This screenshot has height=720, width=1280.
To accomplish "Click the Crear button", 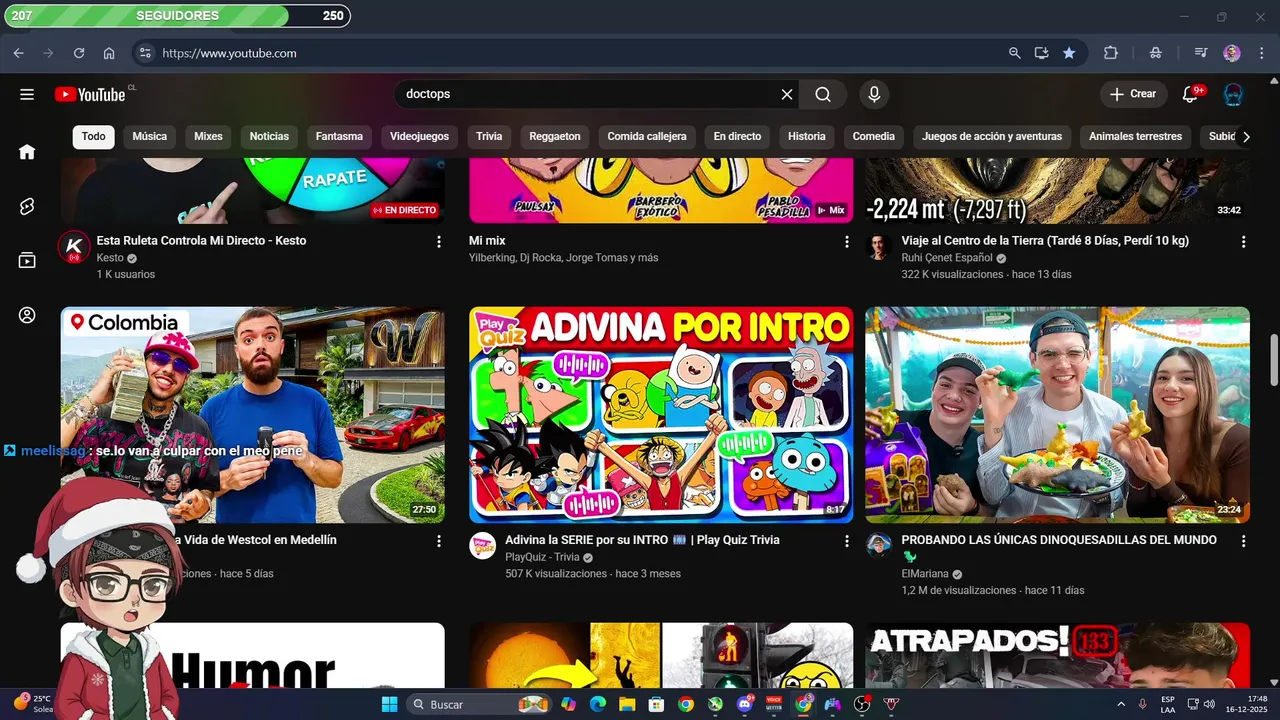I will point(1133,94).
